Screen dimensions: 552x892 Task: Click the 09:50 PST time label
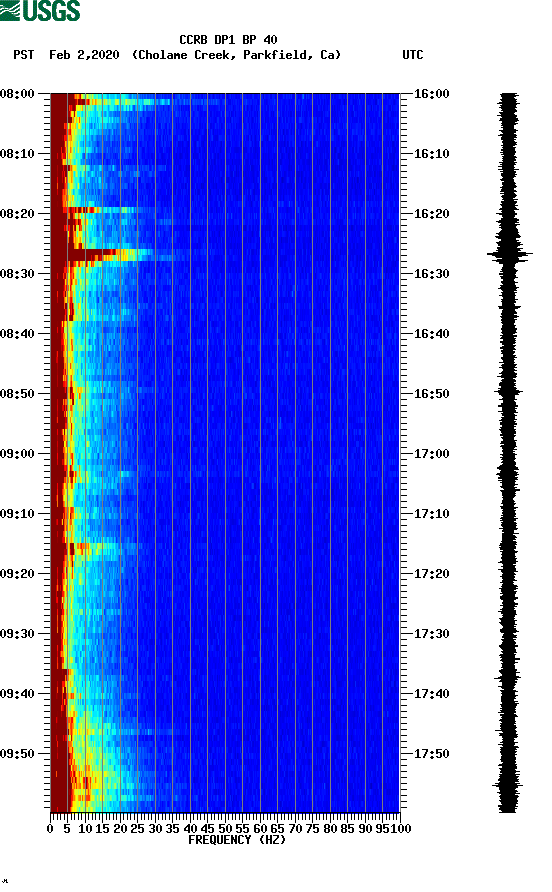(18, 754)
